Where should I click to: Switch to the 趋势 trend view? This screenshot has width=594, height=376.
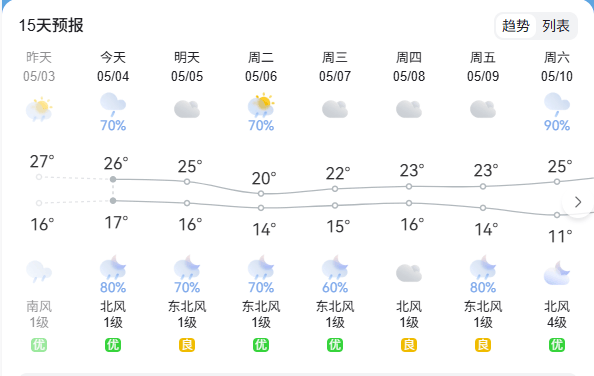516,26
